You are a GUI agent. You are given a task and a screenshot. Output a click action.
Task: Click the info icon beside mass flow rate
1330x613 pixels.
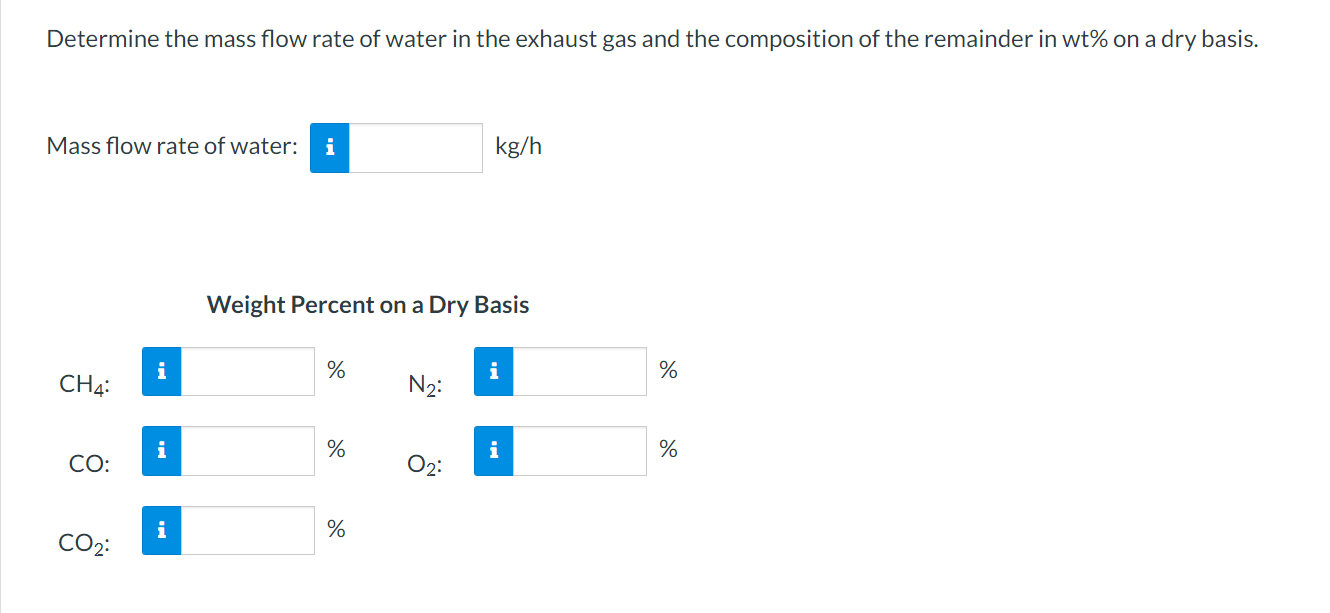point(330,148)
